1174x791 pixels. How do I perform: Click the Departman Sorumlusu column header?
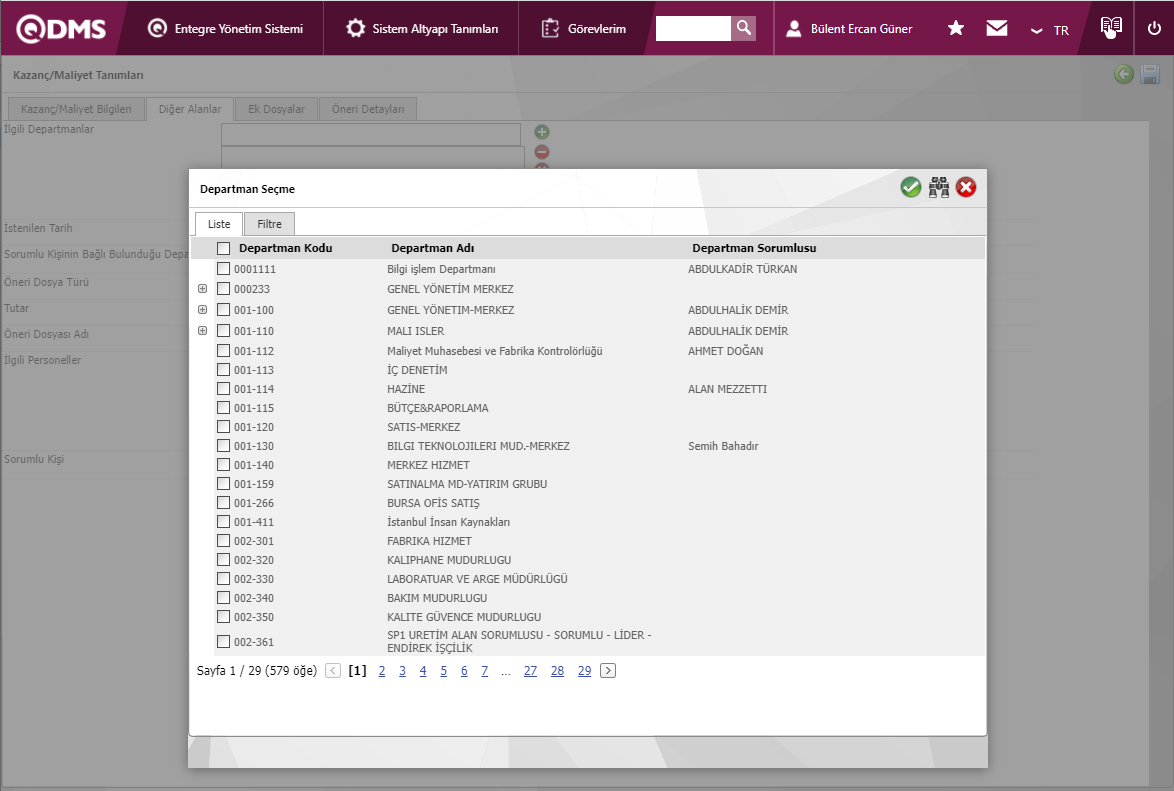pos(754,248)
